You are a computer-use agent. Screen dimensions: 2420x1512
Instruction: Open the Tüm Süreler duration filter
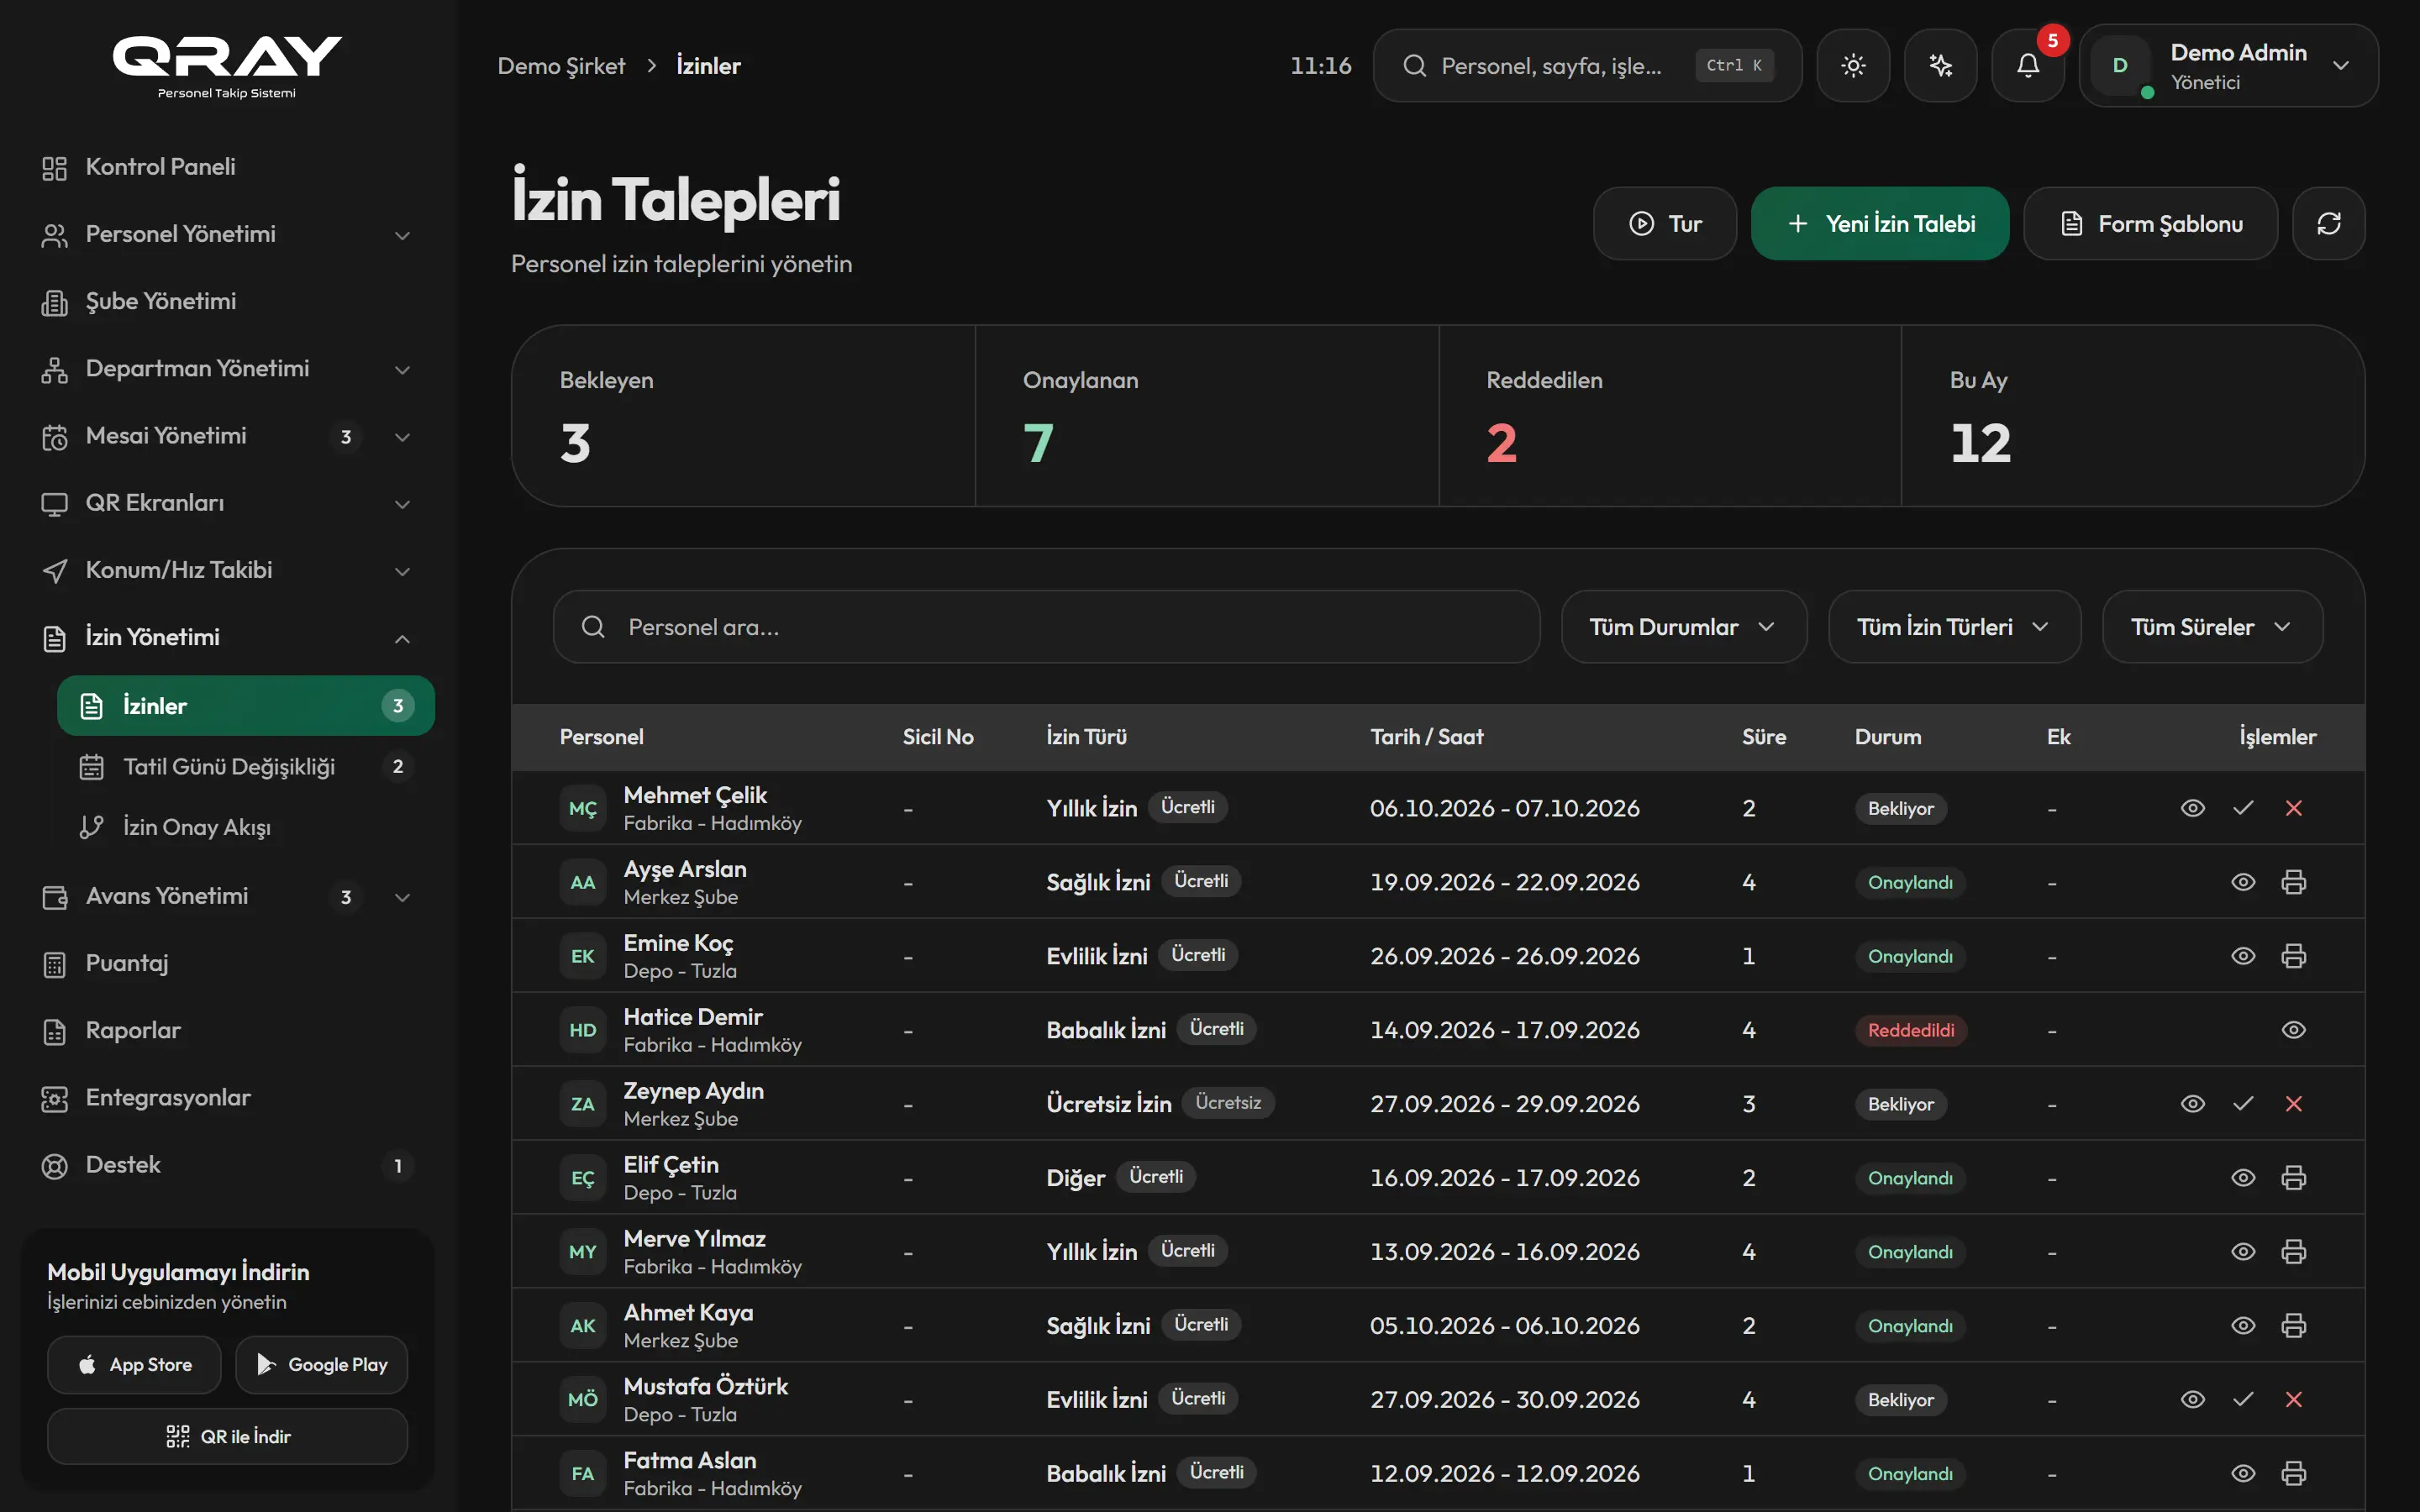[2212, 627]
